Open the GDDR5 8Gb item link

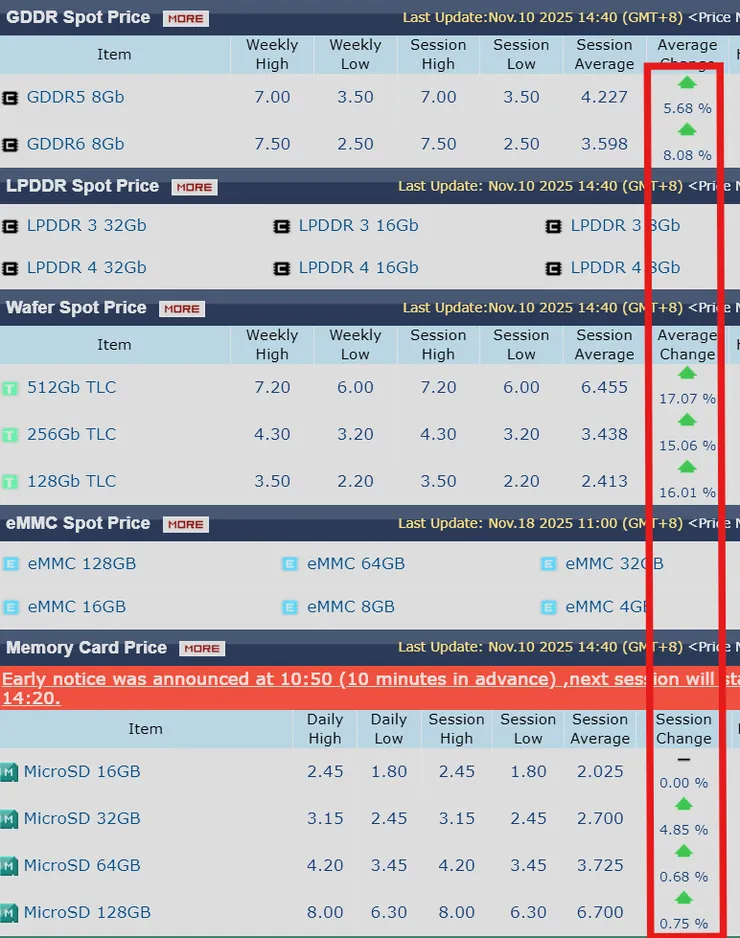coord(75,97)
